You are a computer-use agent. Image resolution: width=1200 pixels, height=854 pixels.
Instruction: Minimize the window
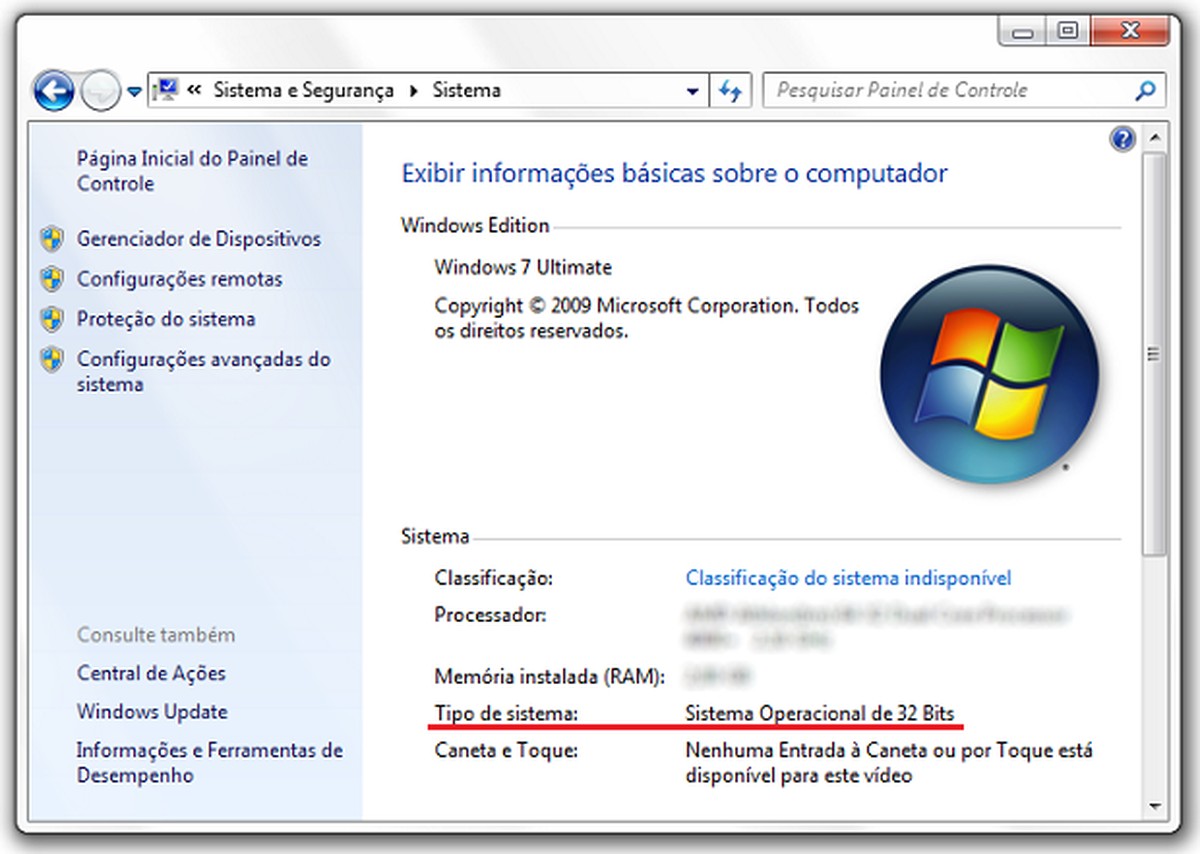(1022, 32)
